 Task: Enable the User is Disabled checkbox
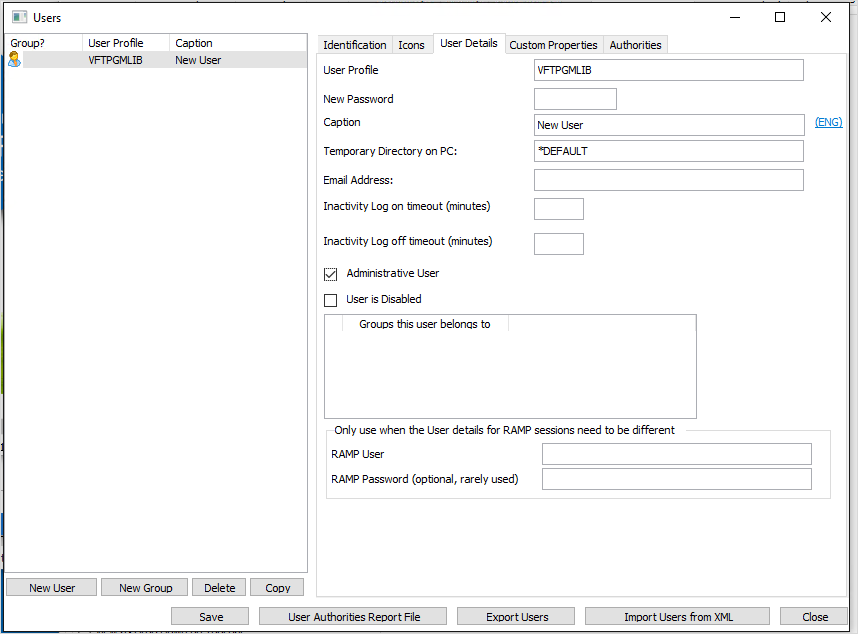point(331,300)
